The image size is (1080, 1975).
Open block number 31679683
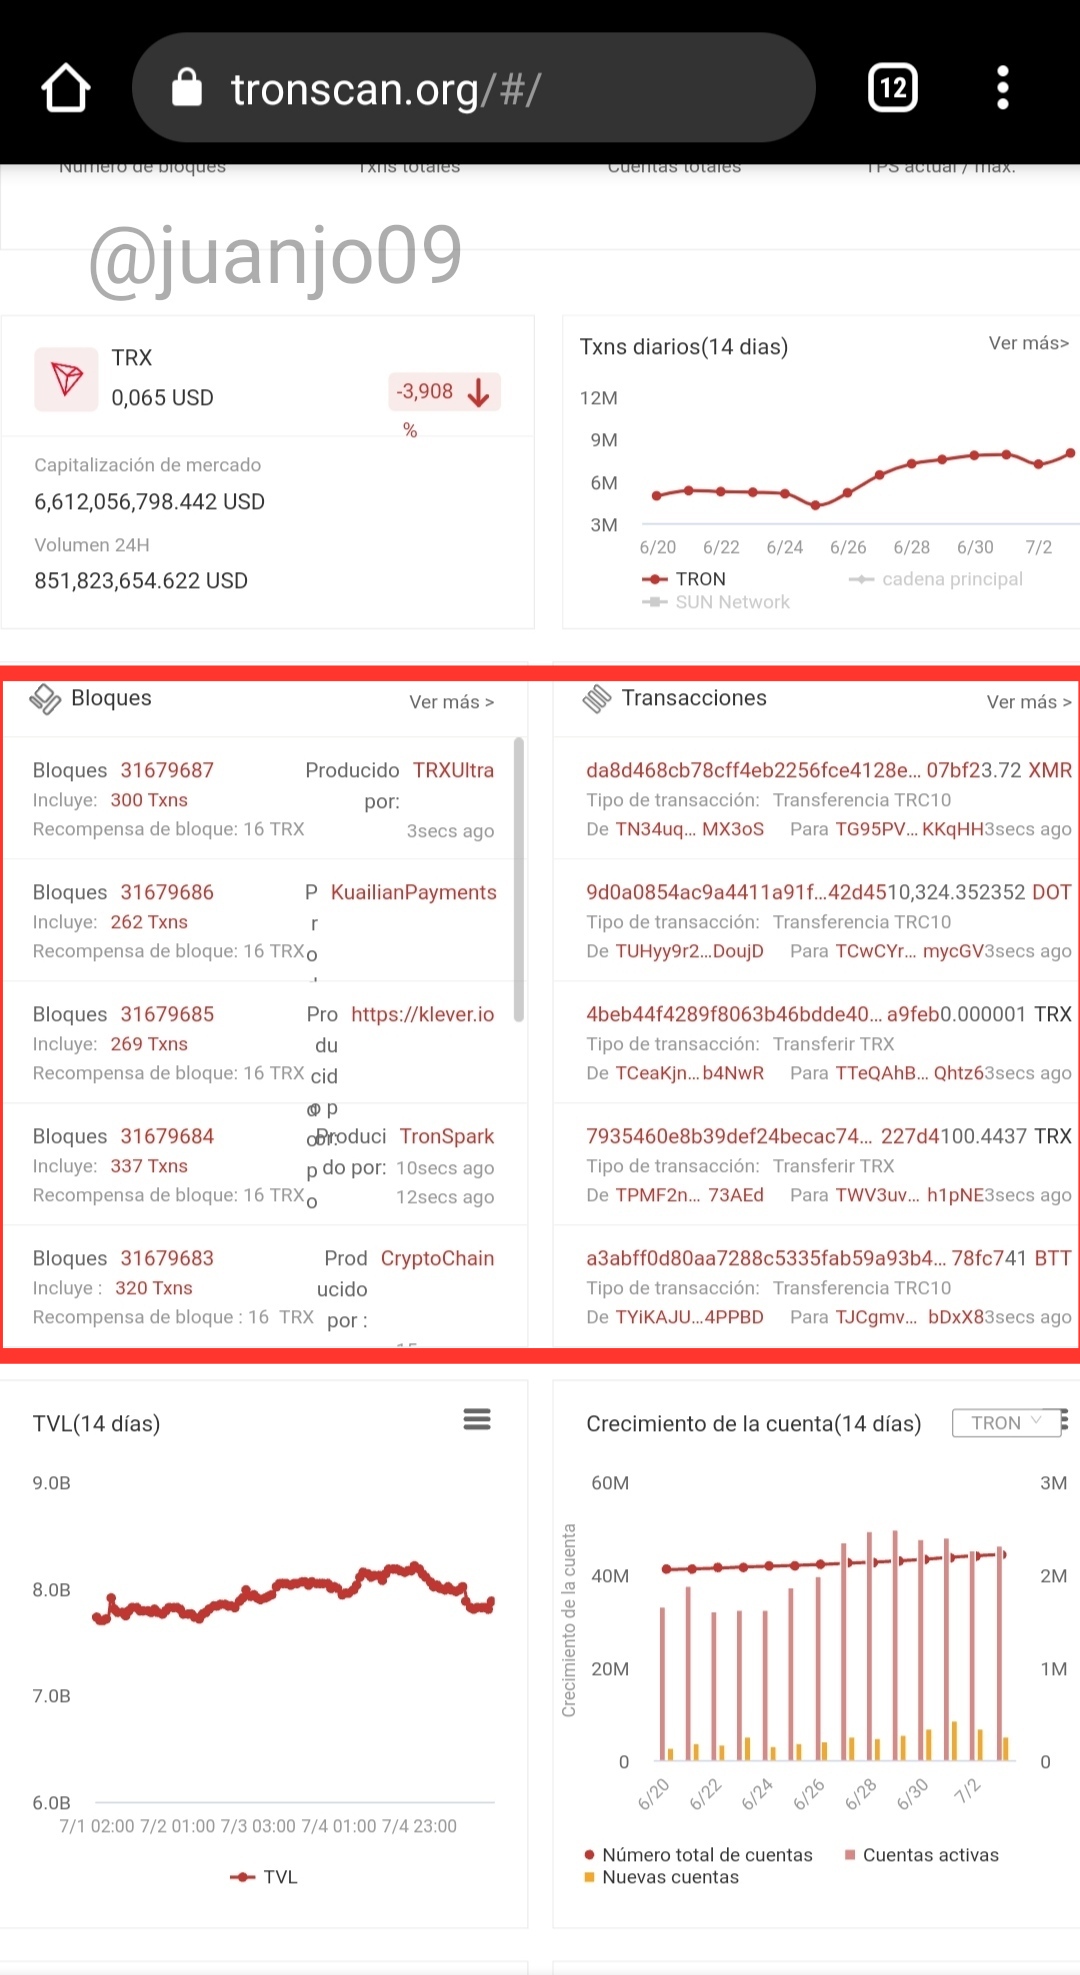[x=167, y=1258]
